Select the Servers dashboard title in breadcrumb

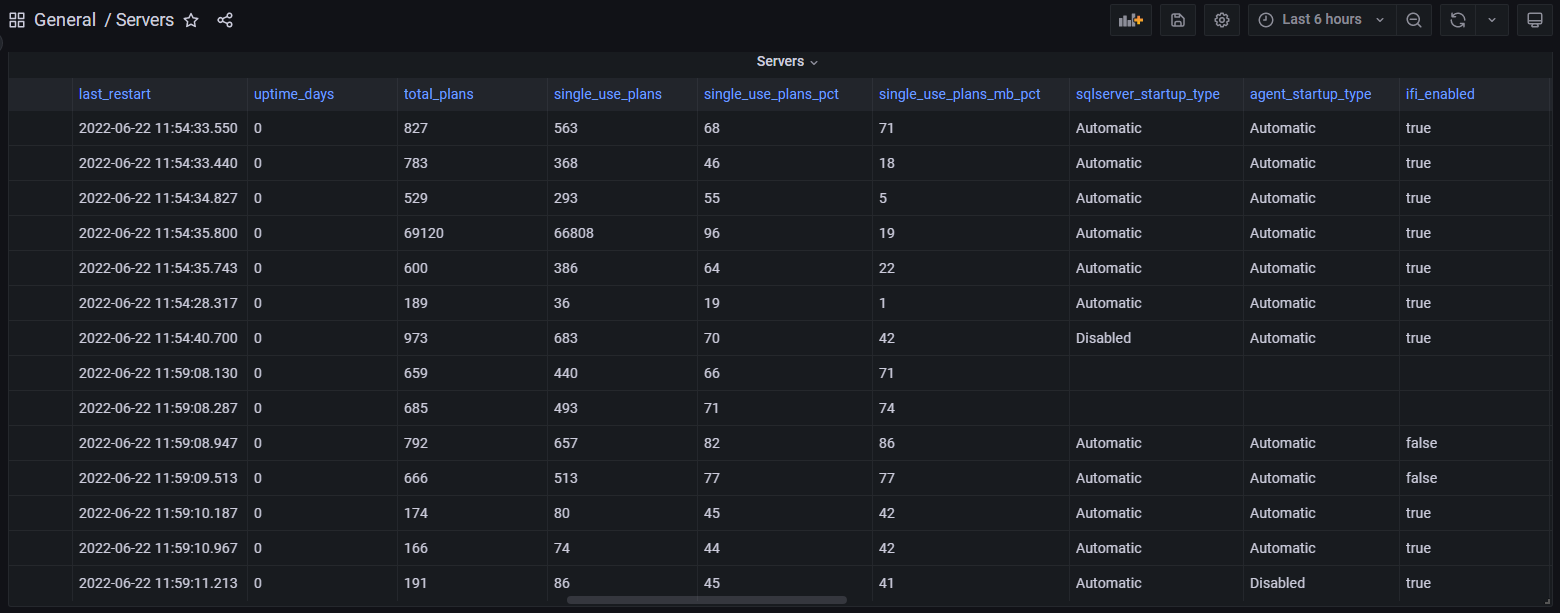(143, 19)
